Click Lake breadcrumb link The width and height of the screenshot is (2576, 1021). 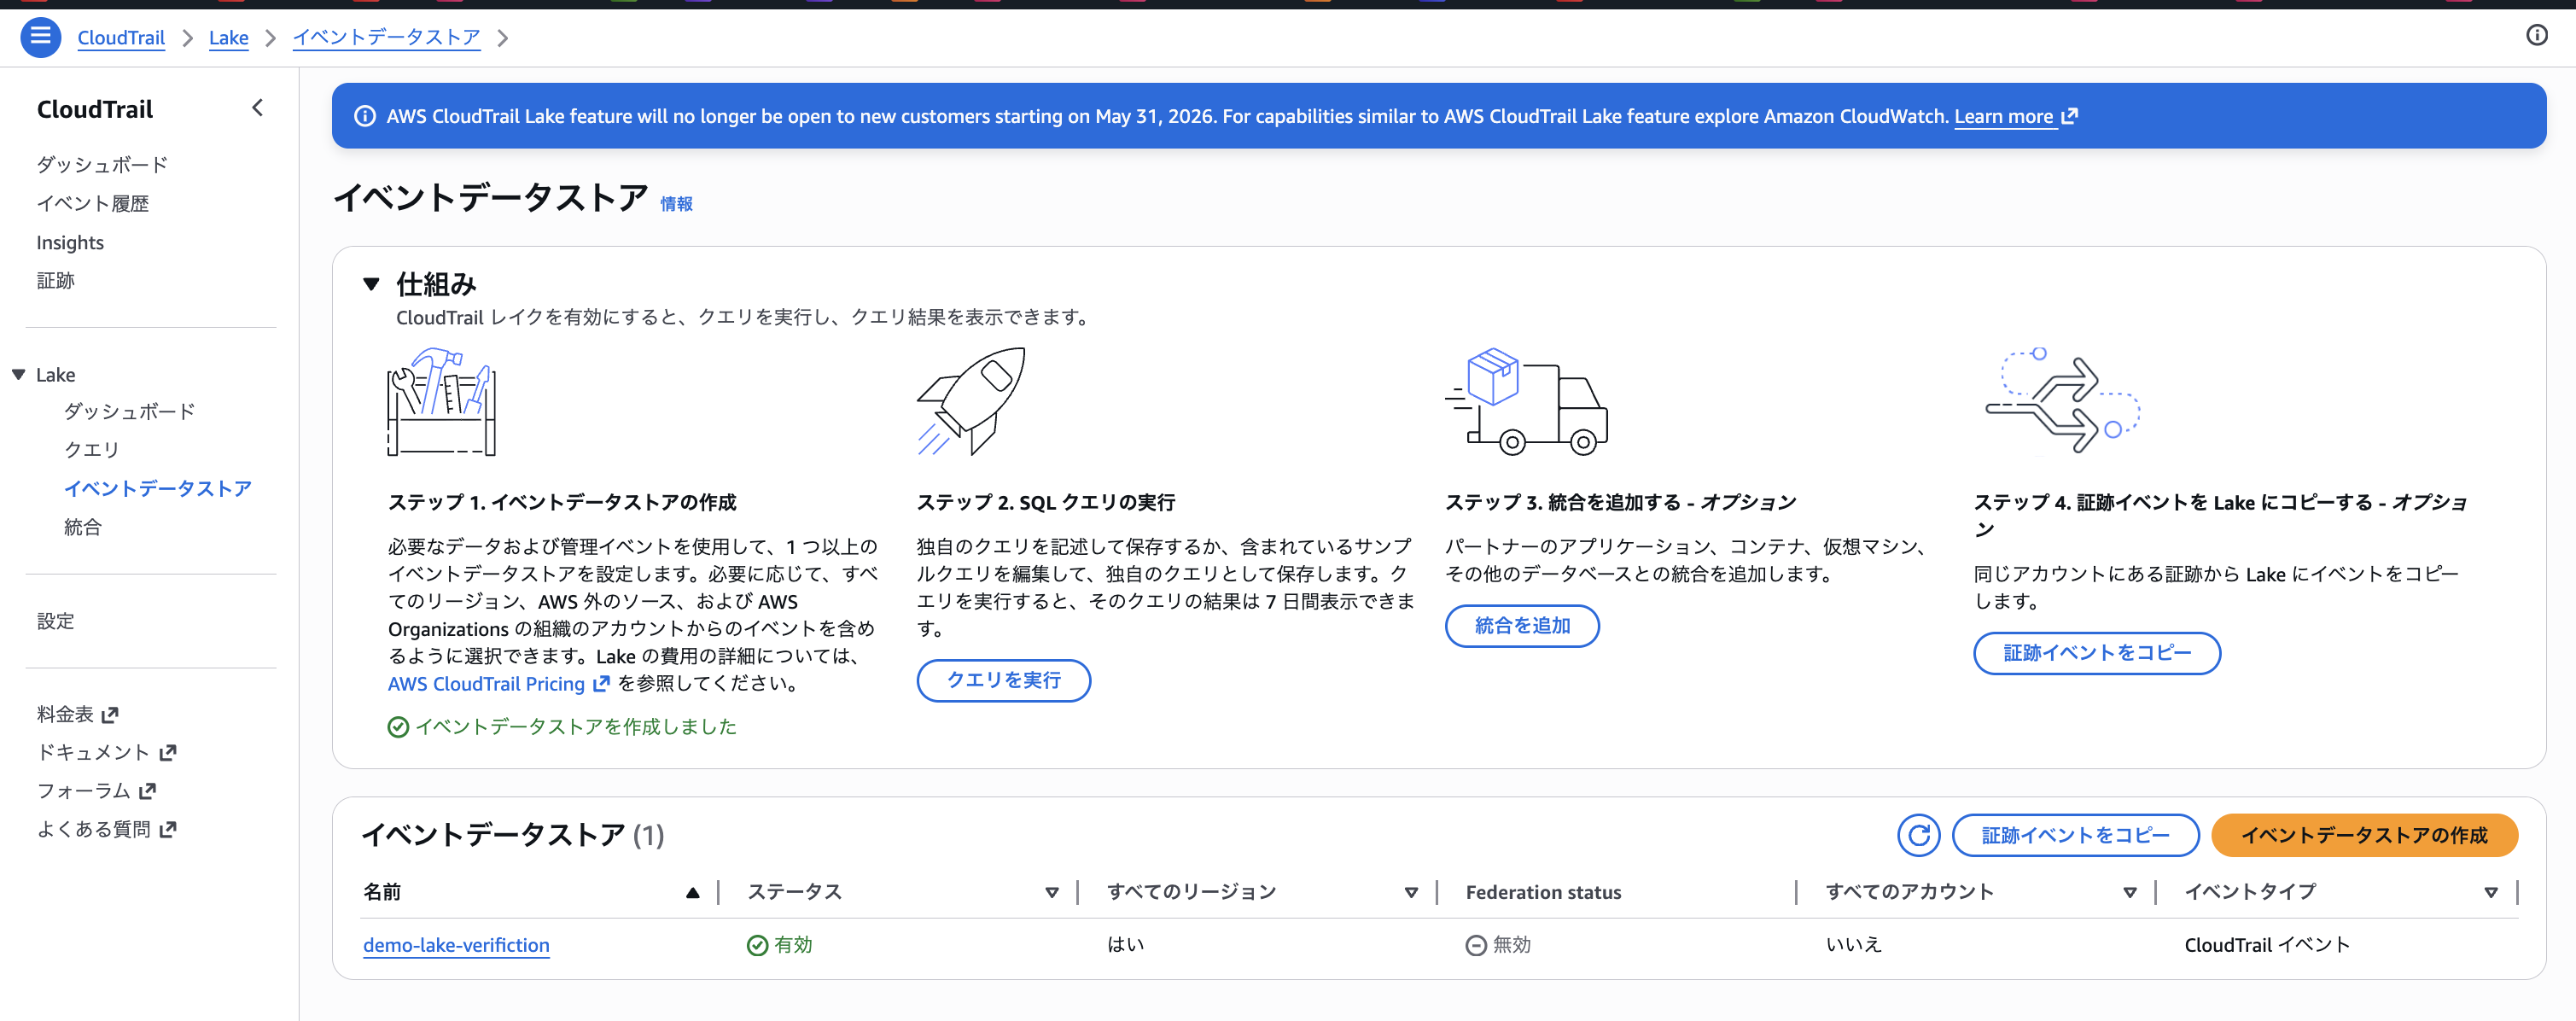(228, 37)
